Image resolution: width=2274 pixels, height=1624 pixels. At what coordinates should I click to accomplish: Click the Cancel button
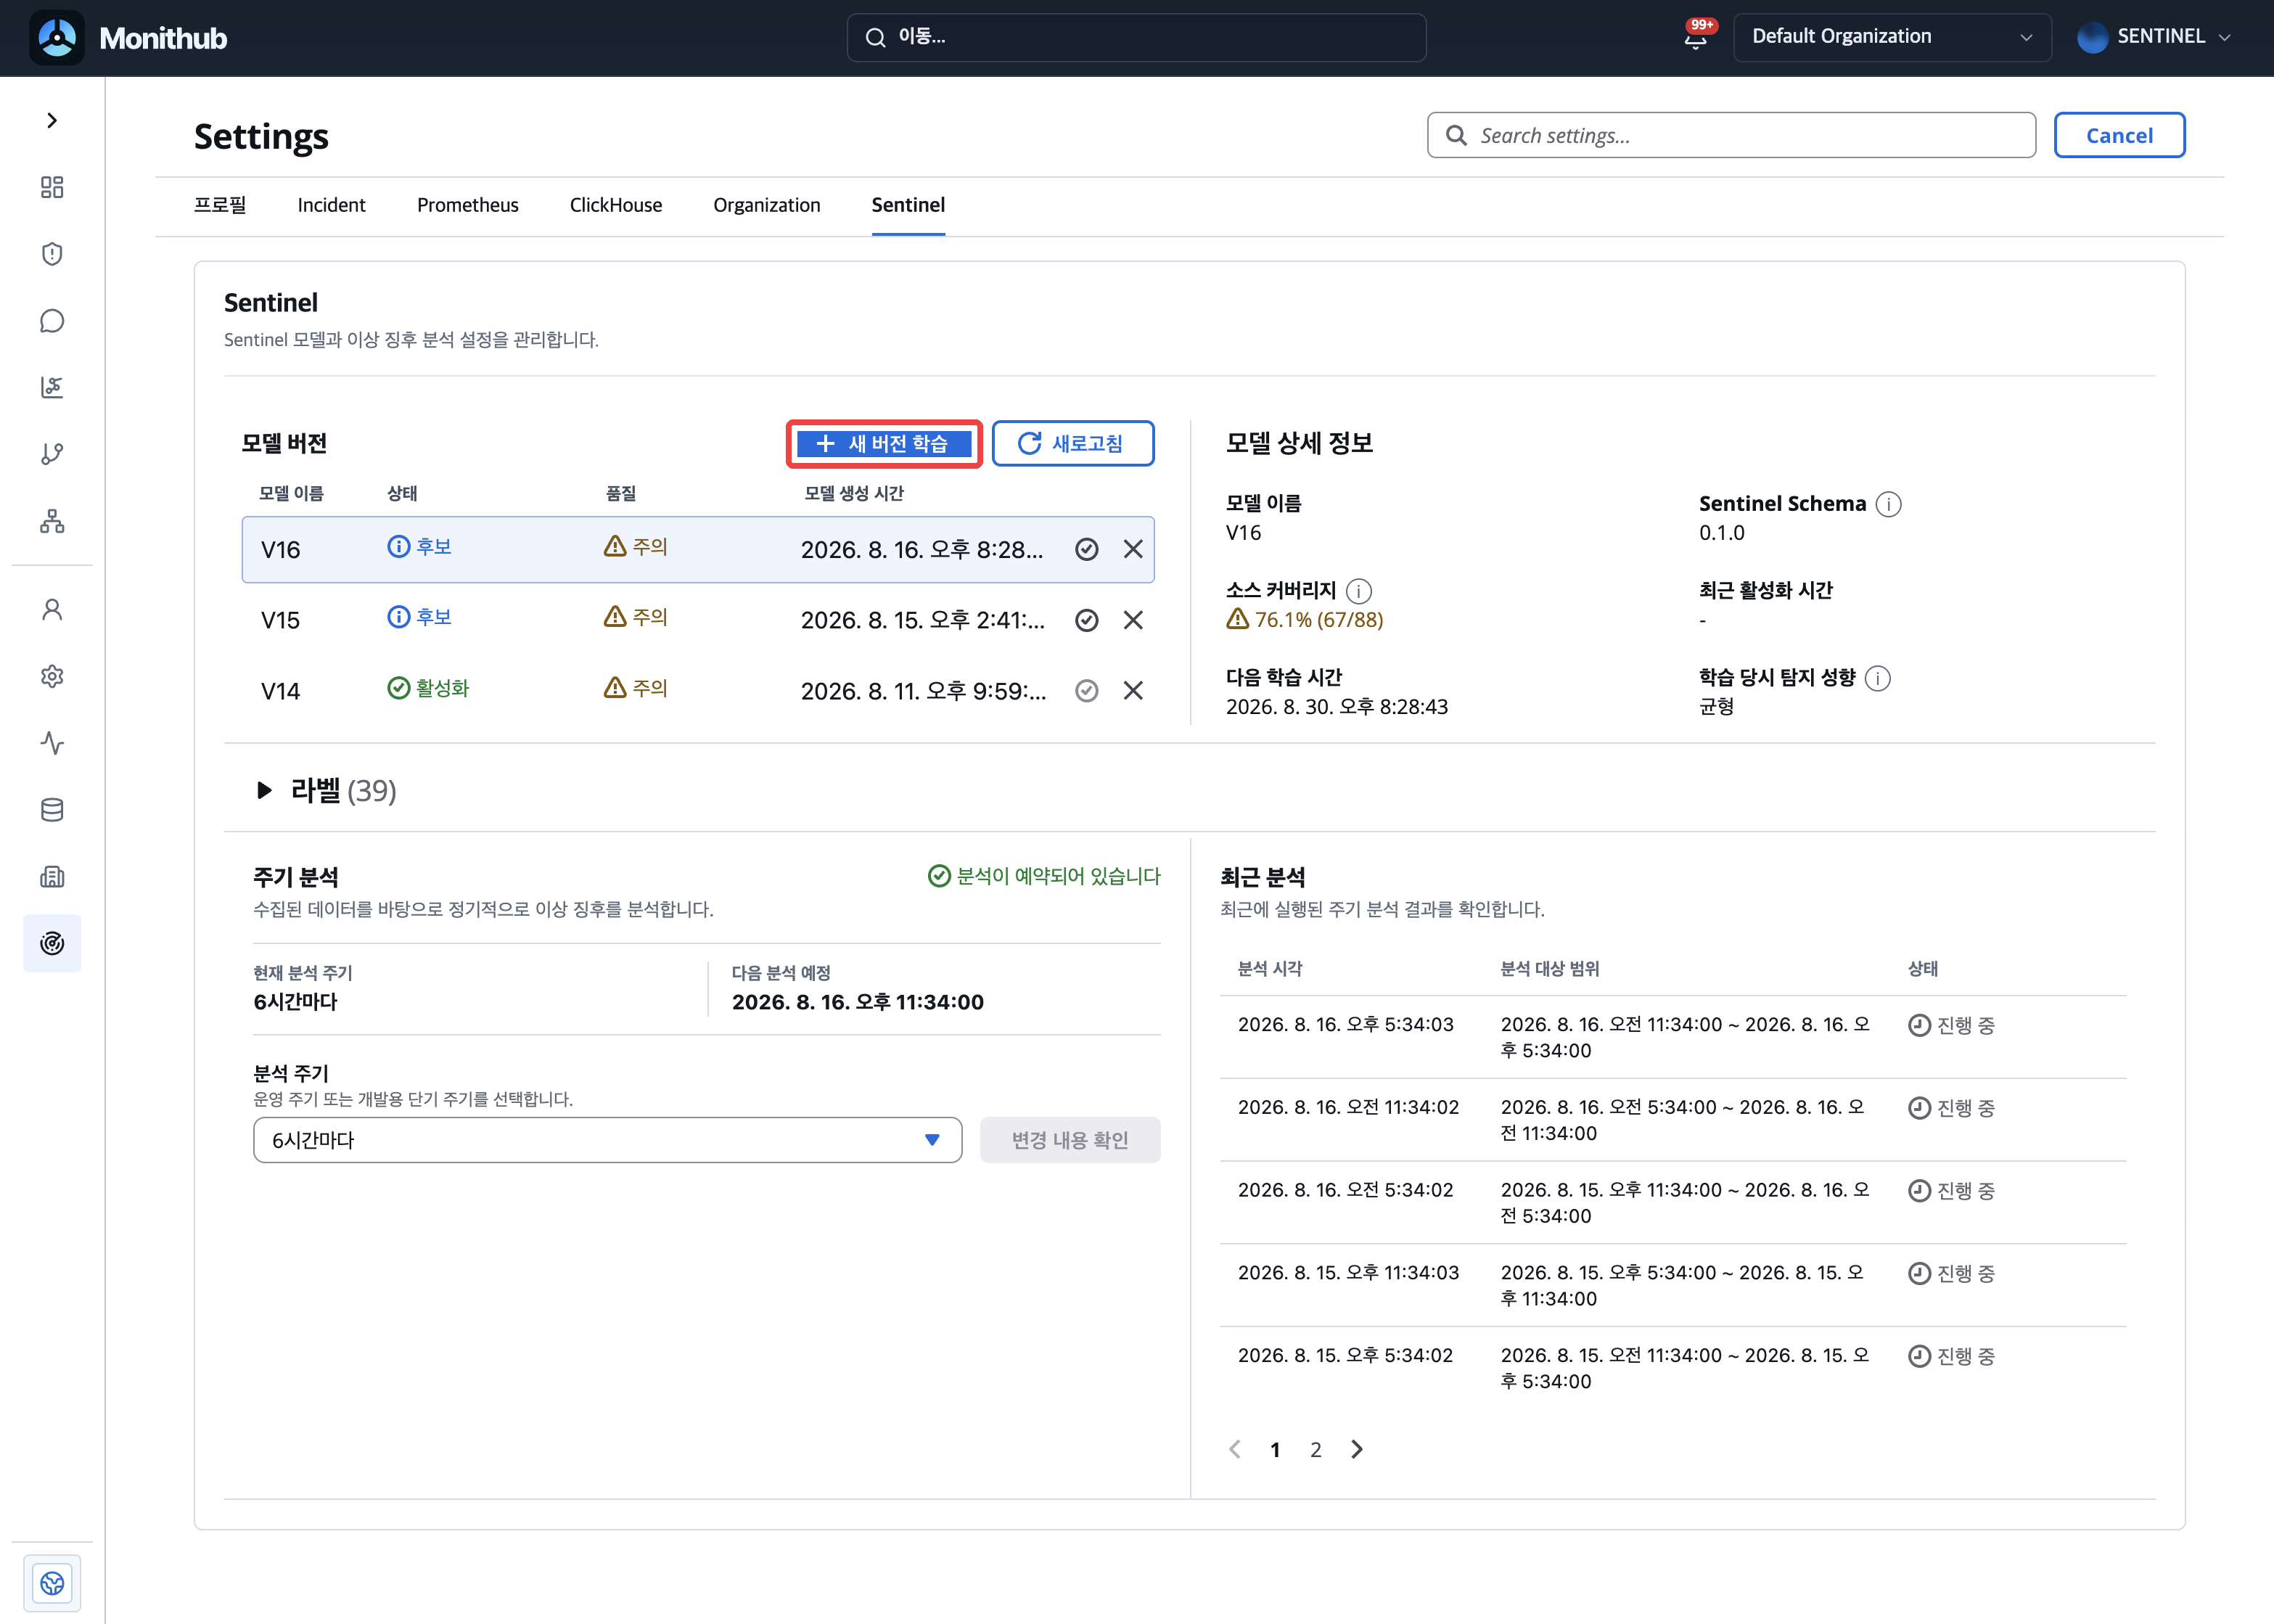(2119, 135)
